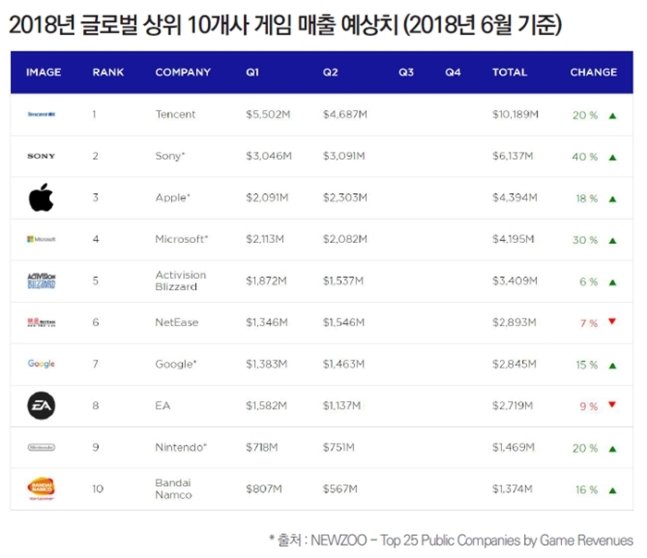647x558 pixels.
Task: Select the Activision Blizzard company name
Action: (180, 281)
